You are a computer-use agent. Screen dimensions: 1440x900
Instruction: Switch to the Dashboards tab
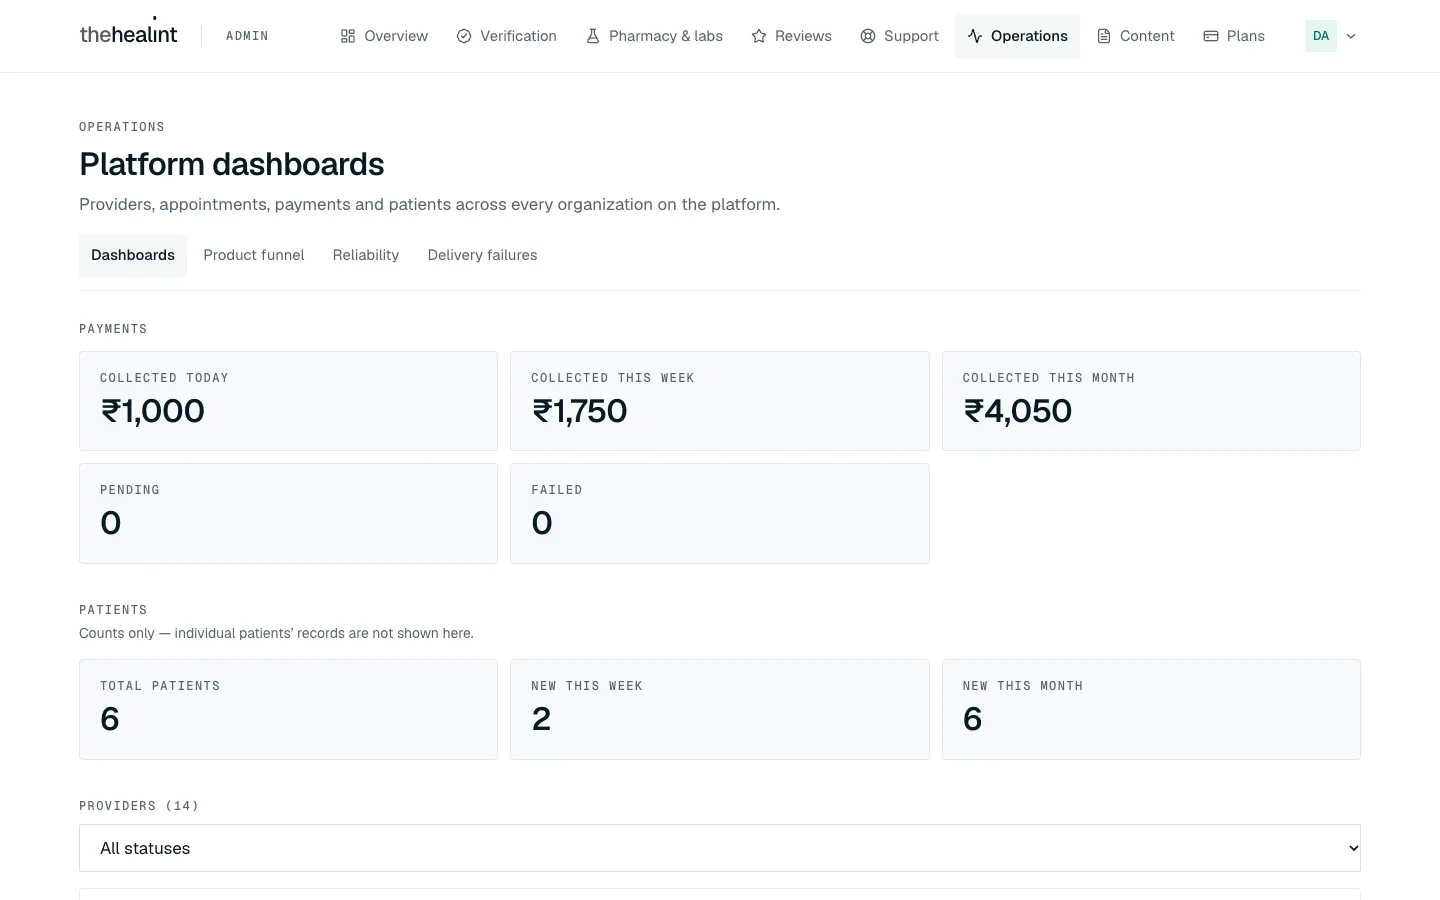[x=133, y=255]
